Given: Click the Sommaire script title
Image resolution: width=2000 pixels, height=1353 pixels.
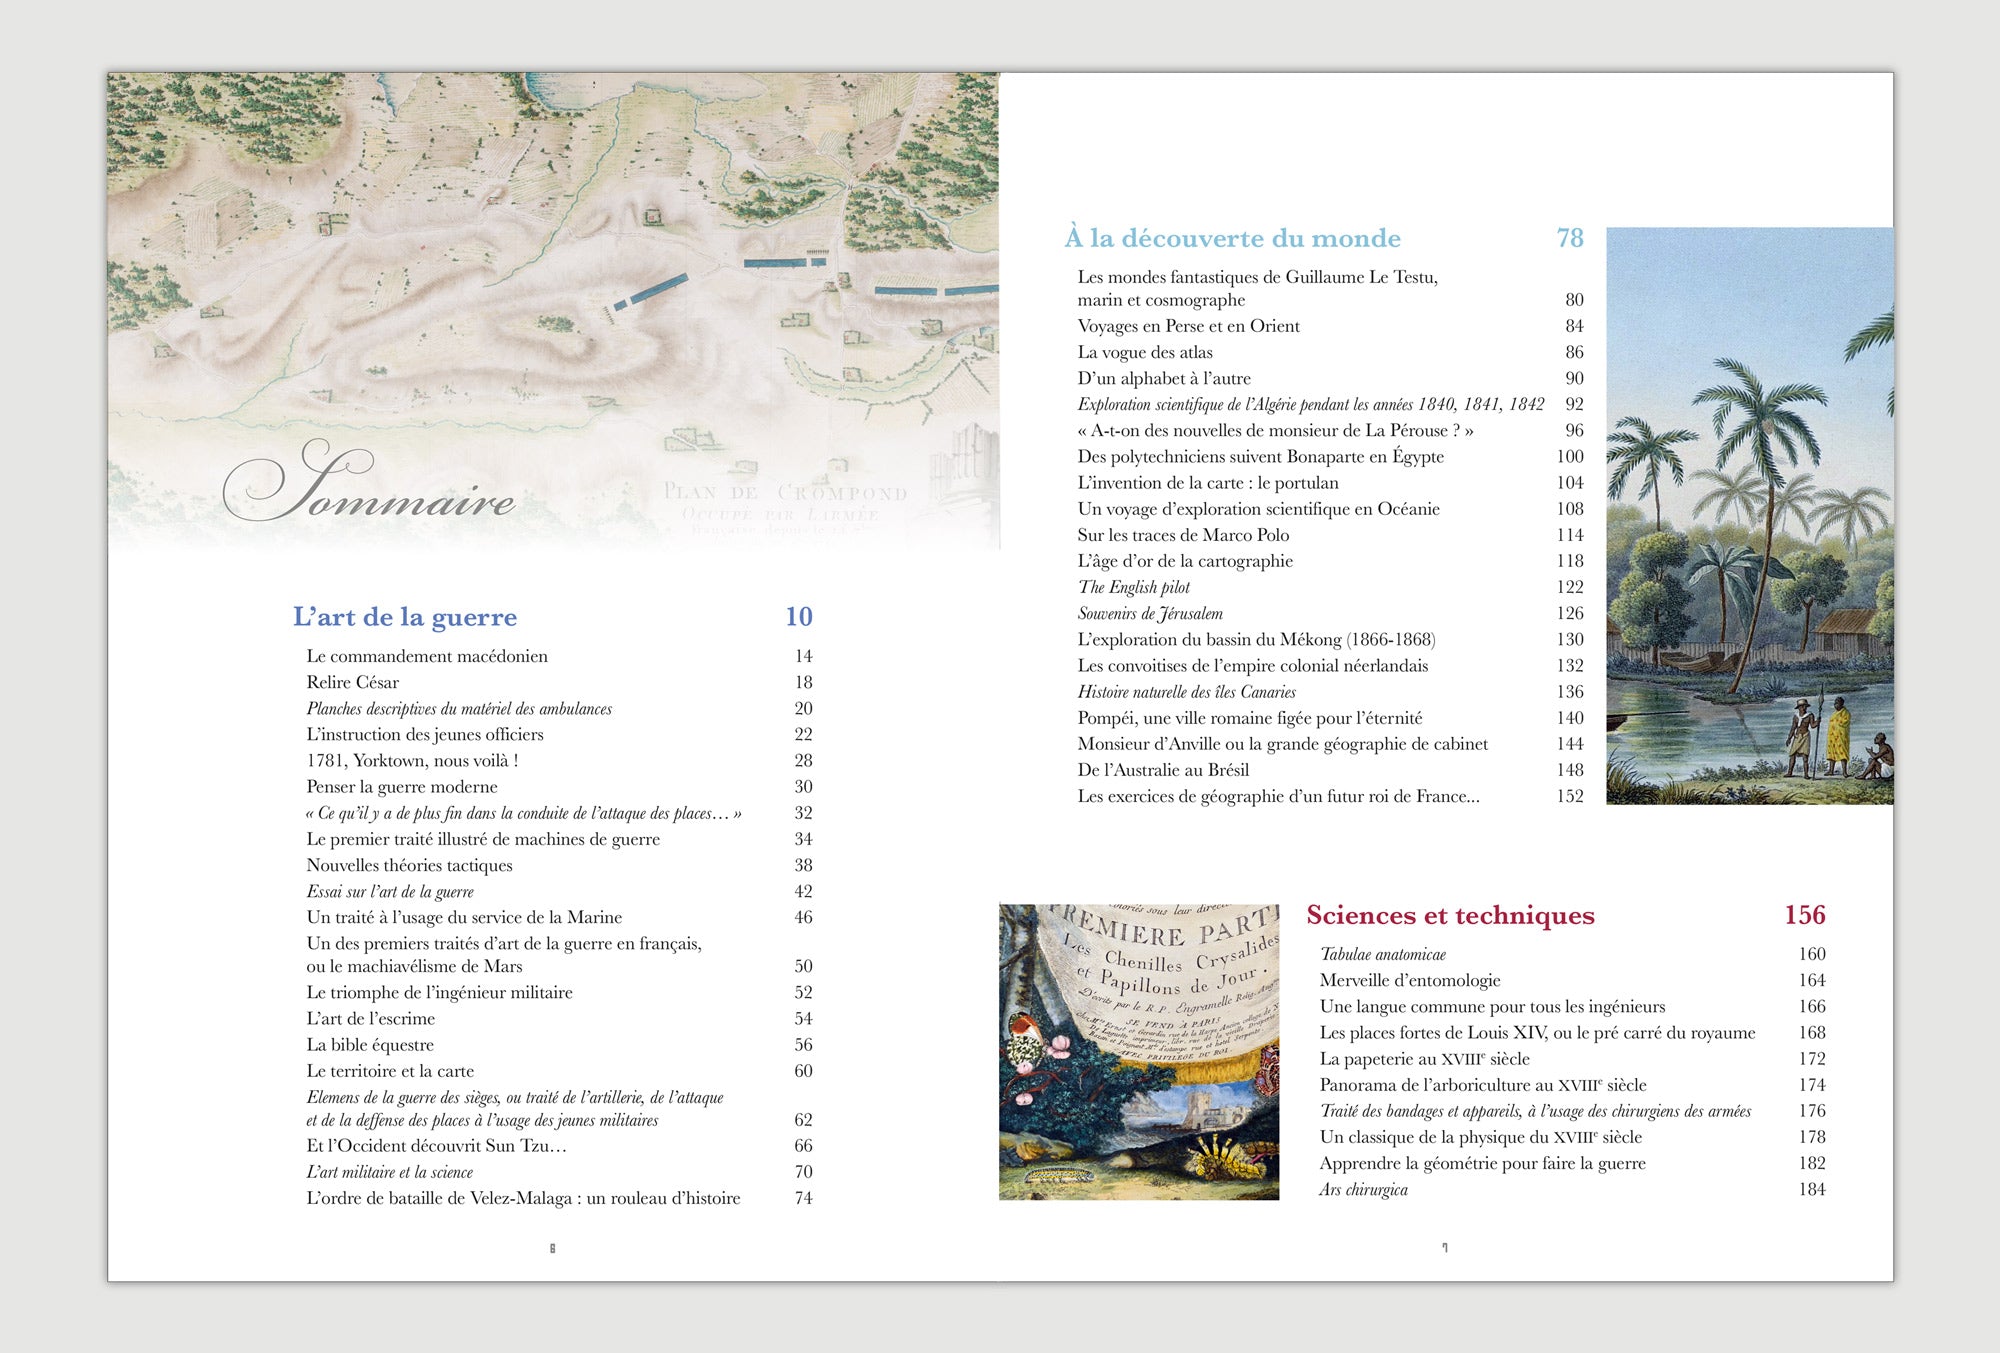Looking at the screenshot, I should coord(369,483).
